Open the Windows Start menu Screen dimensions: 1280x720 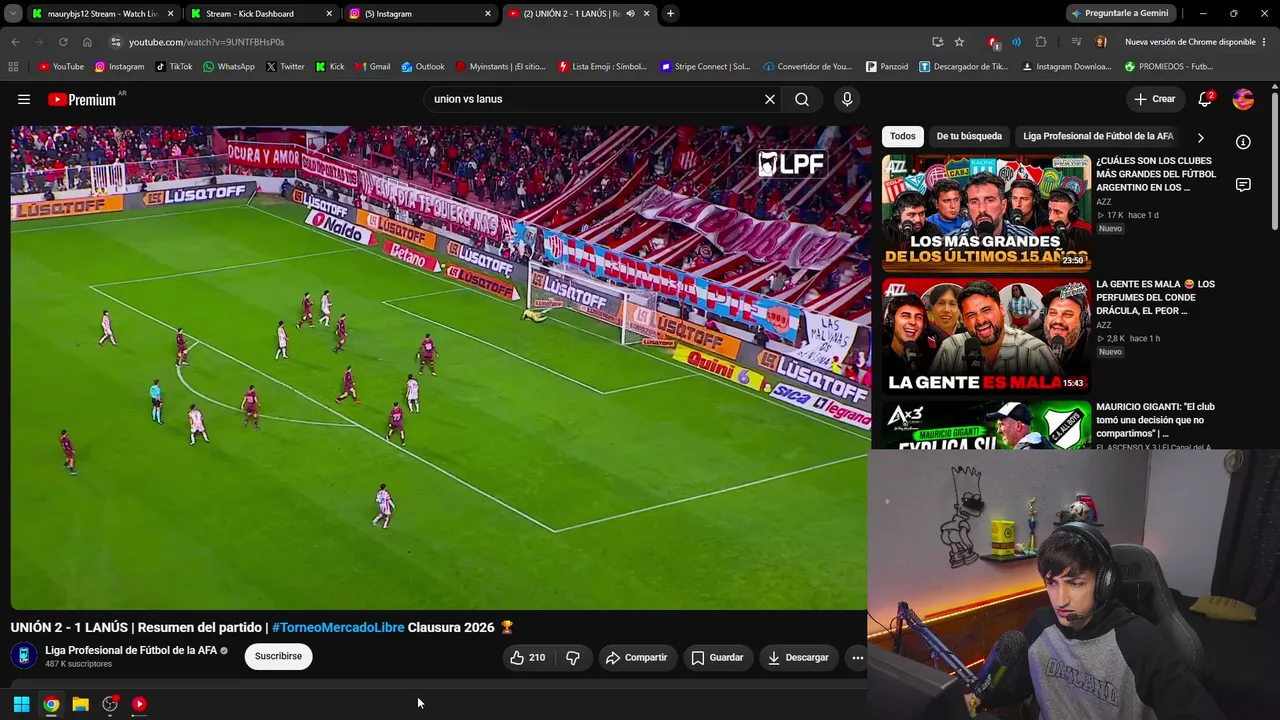[x=21, y=704]
